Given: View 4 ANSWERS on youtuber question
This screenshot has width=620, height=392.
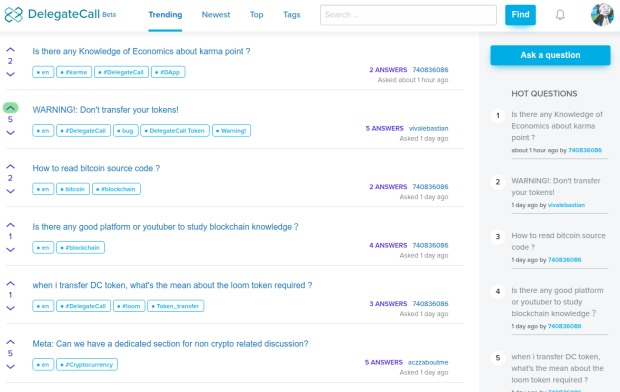Looking at the screenshot, I should (388, 246).
